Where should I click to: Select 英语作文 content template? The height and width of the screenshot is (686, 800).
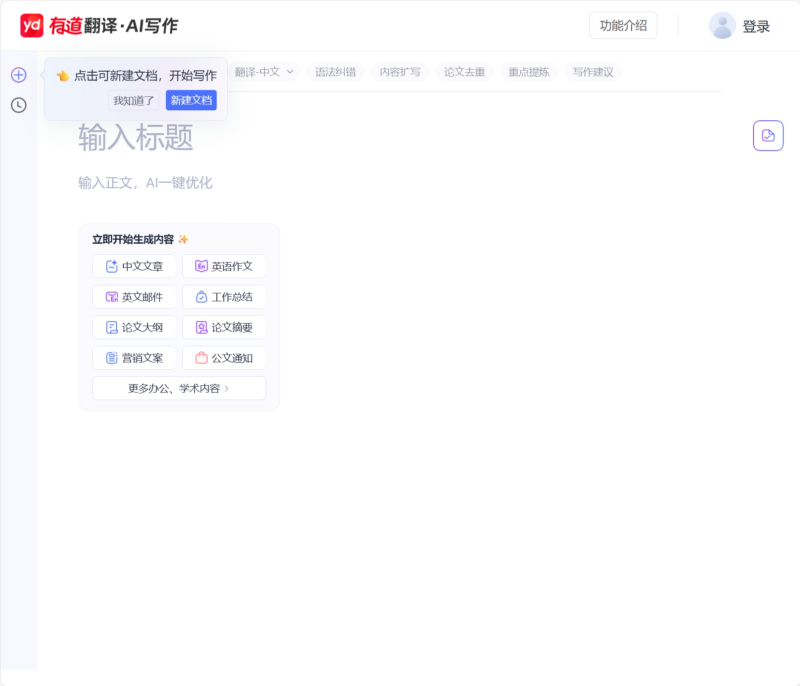click(x=224, y=266)
